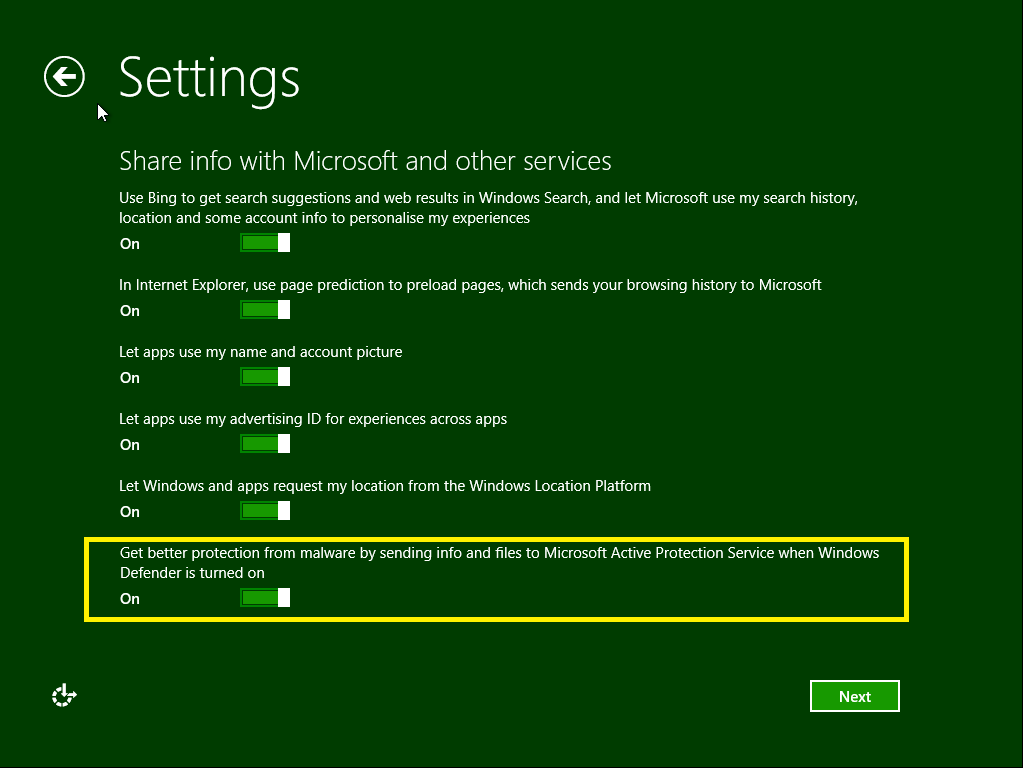
Task: Click the 'On' label under Windows Defender setting
Action: click(x=130, y=599)
